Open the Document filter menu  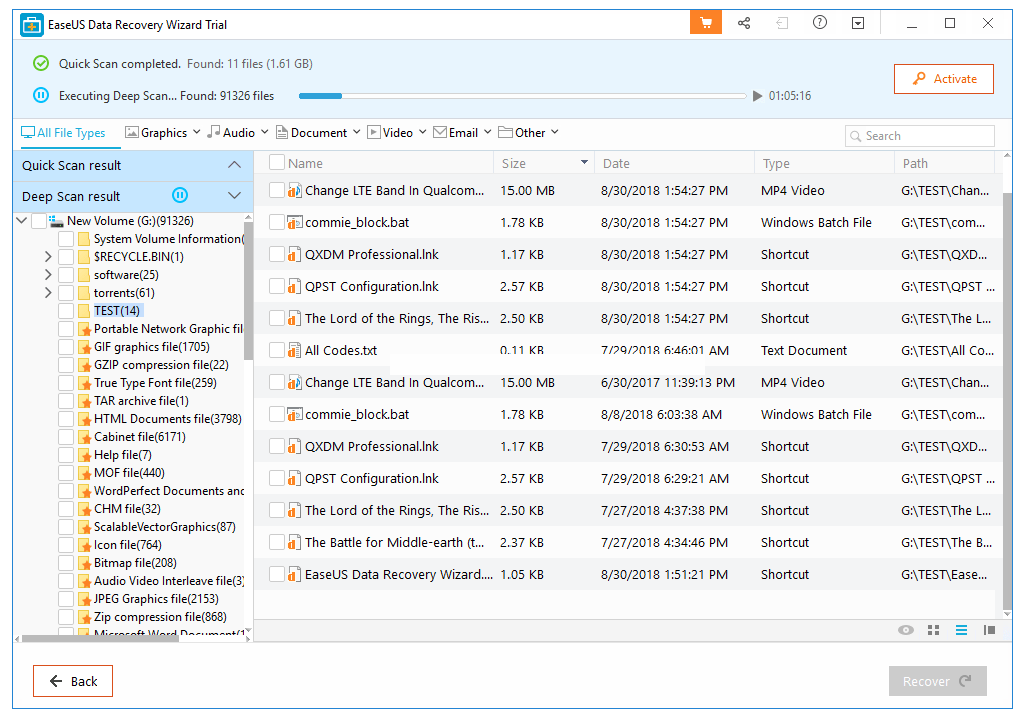[x=318, y=132]
